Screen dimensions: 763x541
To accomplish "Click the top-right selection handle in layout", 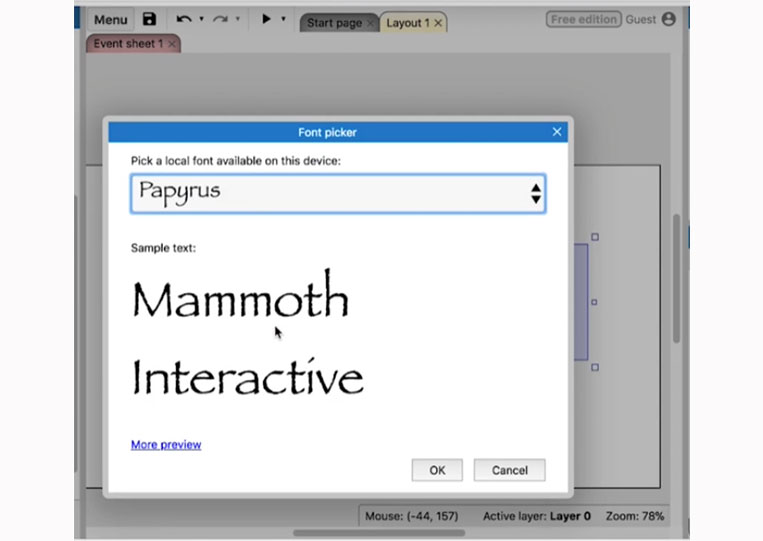I will (595, 237).
